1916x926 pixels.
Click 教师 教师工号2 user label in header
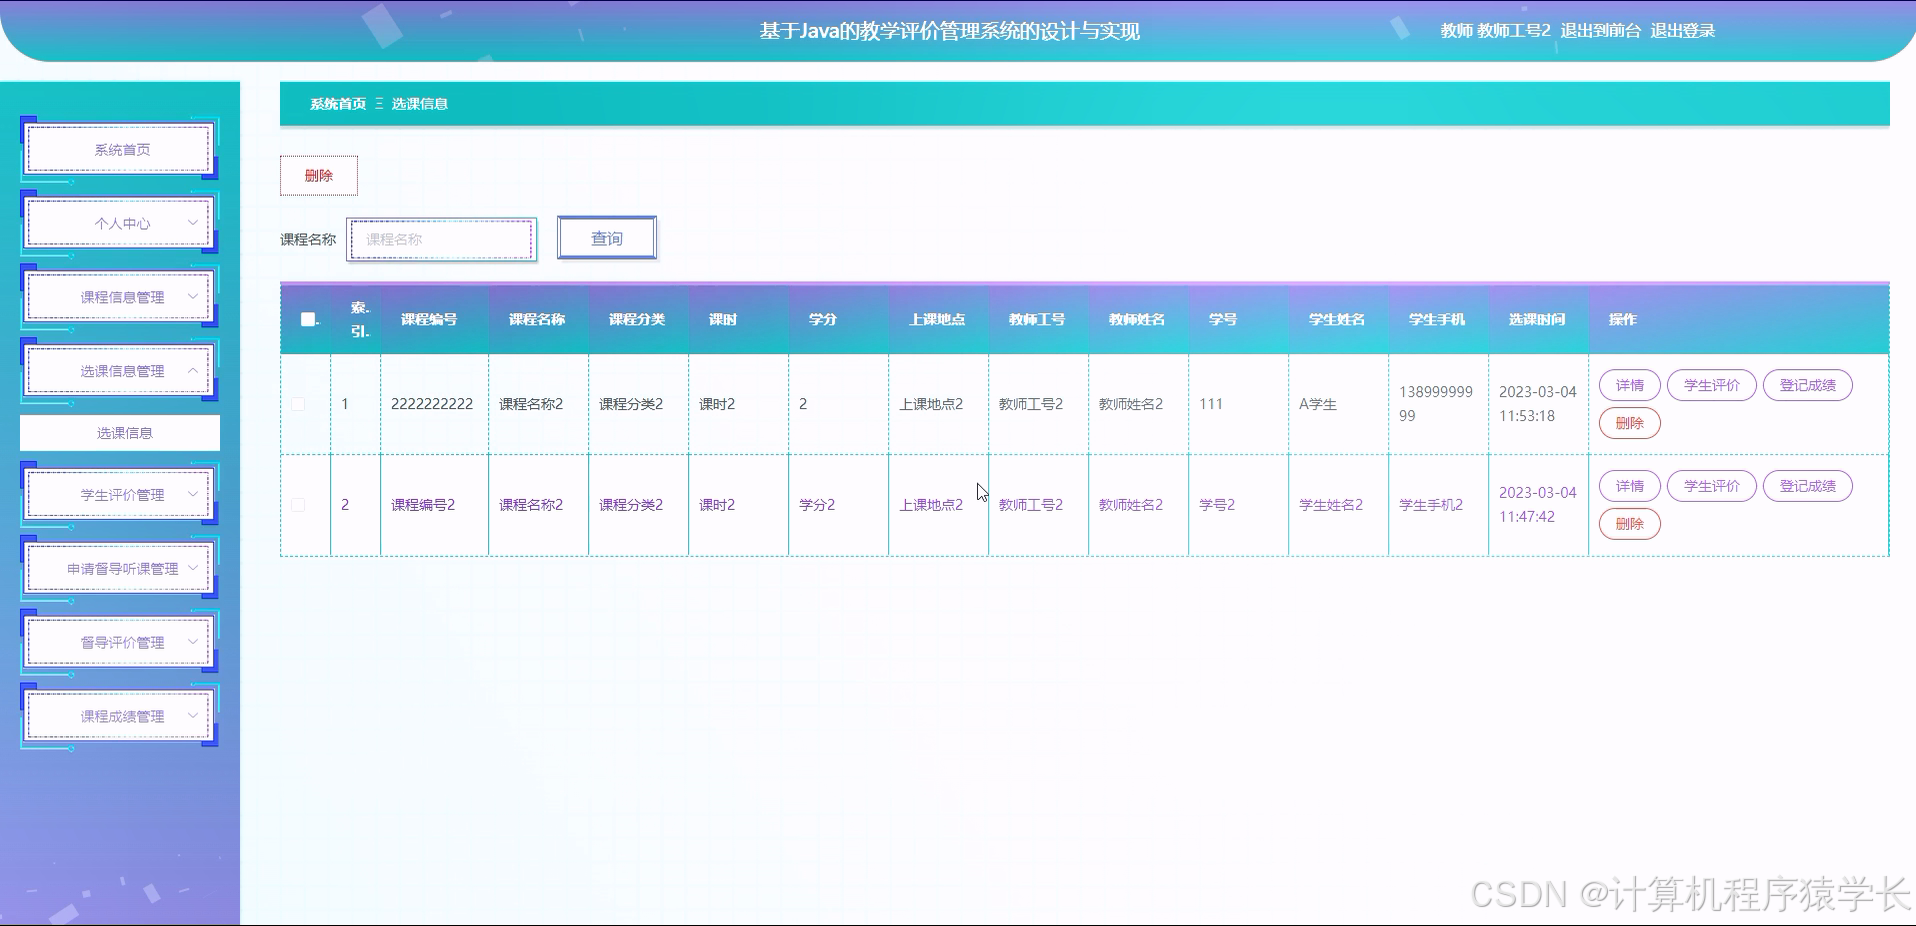click(1495, 31)
